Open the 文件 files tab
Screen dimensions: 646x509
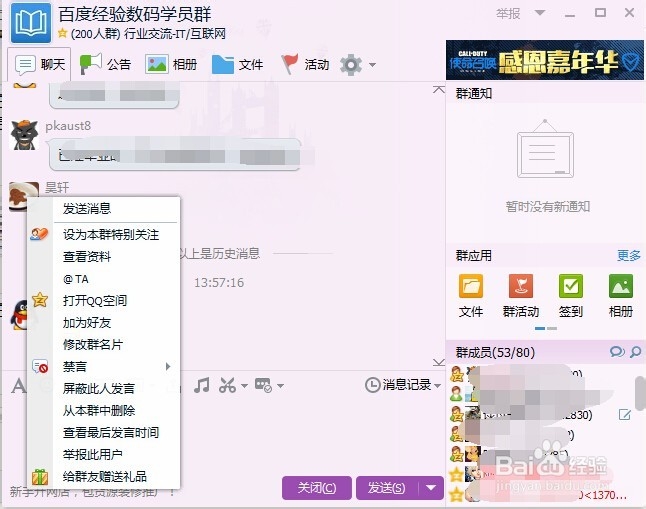click(x=237, y=65)
